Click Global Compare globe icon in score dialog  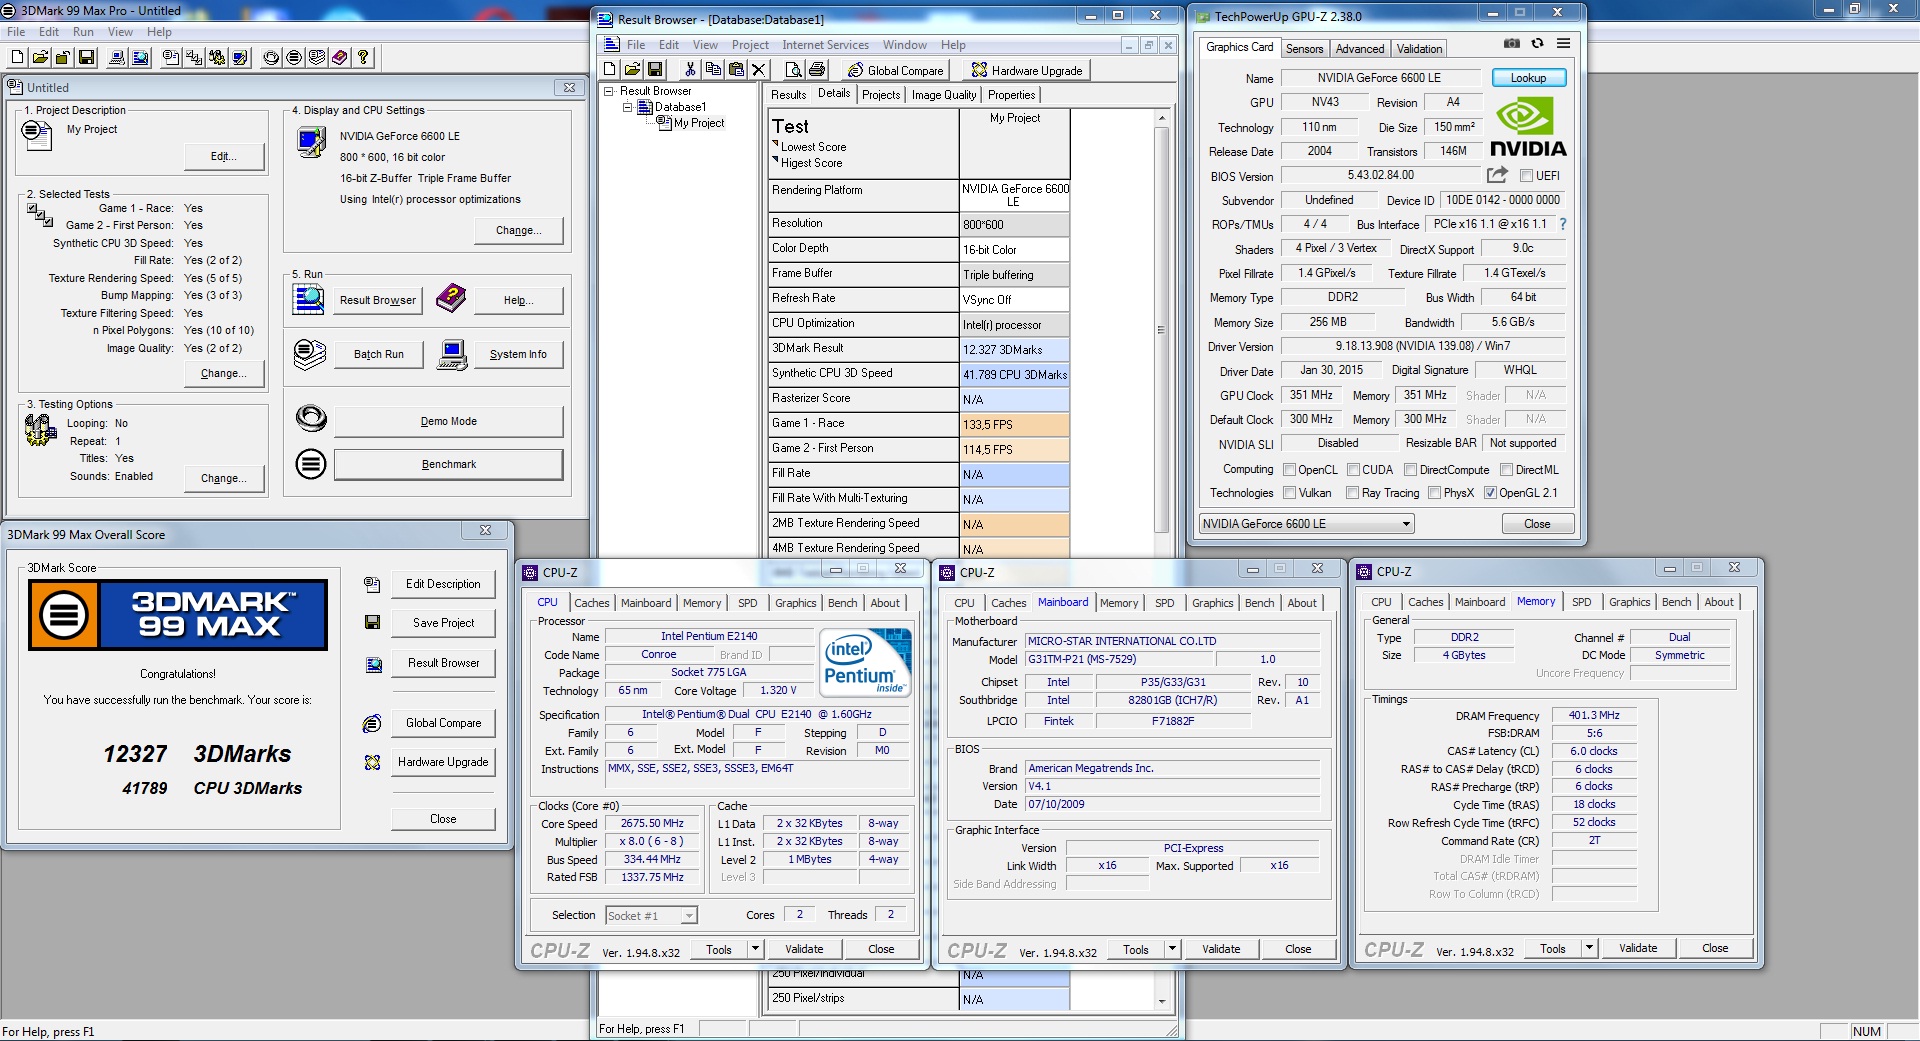click(372, 723)
